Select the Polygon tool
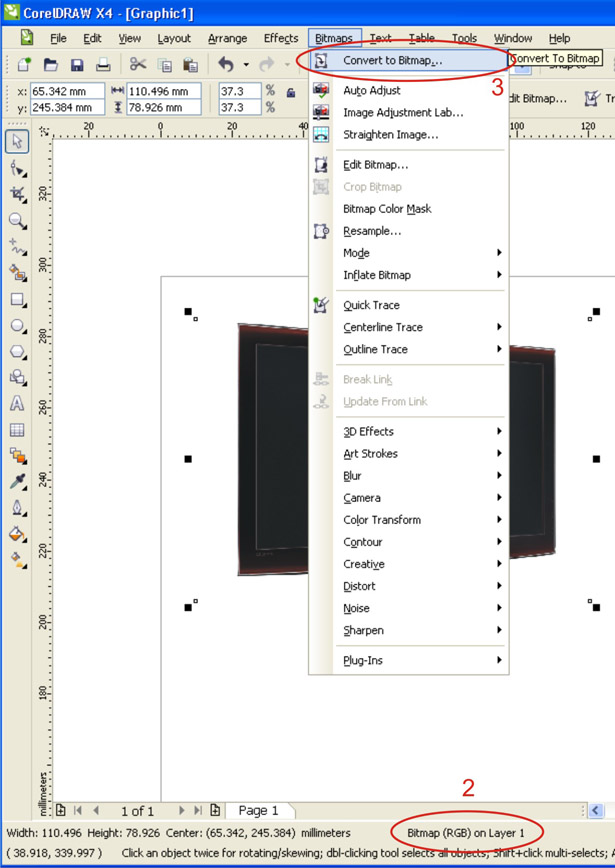The height and width of the screenshot is (868, 615). pos(17,352)
